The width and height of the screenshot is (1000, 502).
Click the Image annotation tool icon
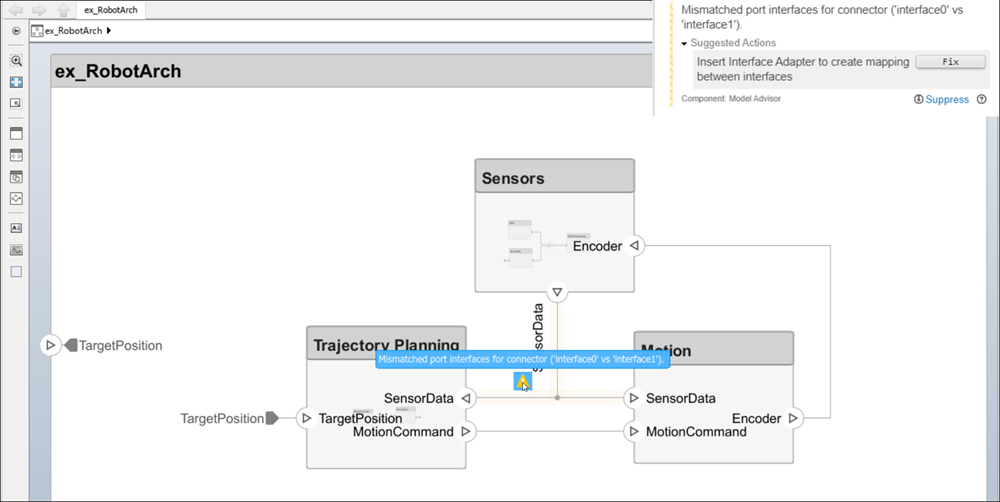(16, 249)
